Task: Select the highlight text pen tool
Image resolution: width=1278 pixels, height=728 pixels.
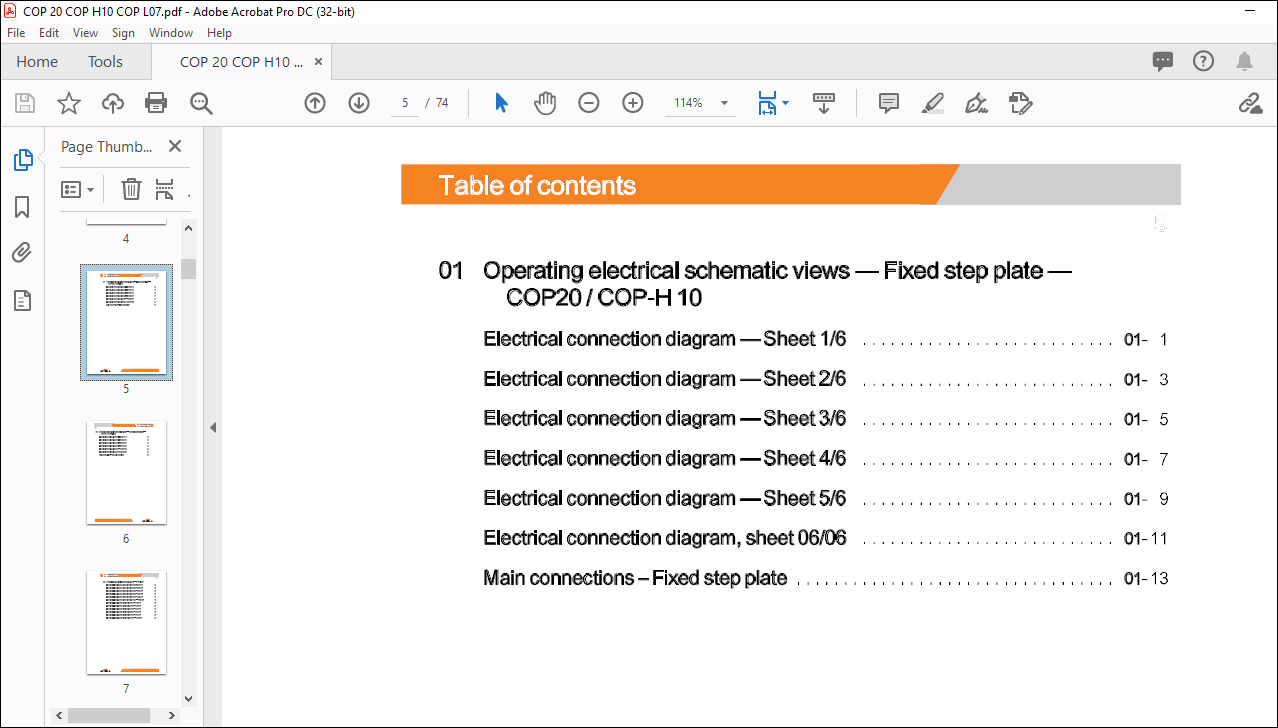Action: tap(932, 103)
